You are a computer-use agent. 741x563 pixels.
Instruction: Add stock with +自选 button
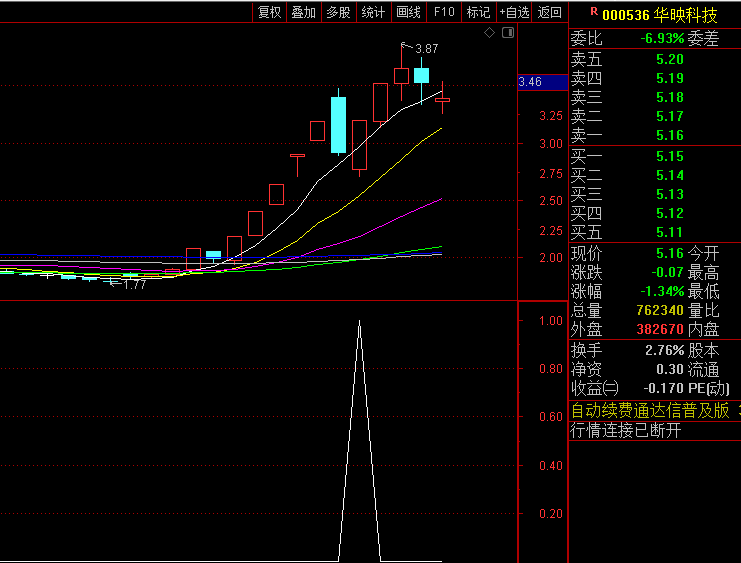(514, 12)
